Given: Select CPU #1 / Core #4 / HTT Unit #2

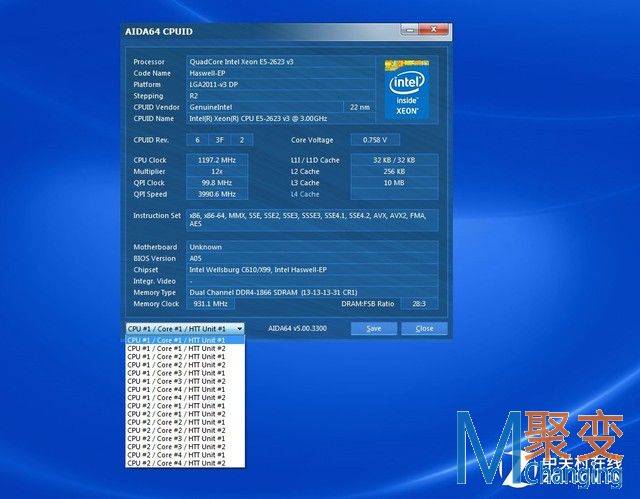Looking at the screenshot, I should coord(185,397).
